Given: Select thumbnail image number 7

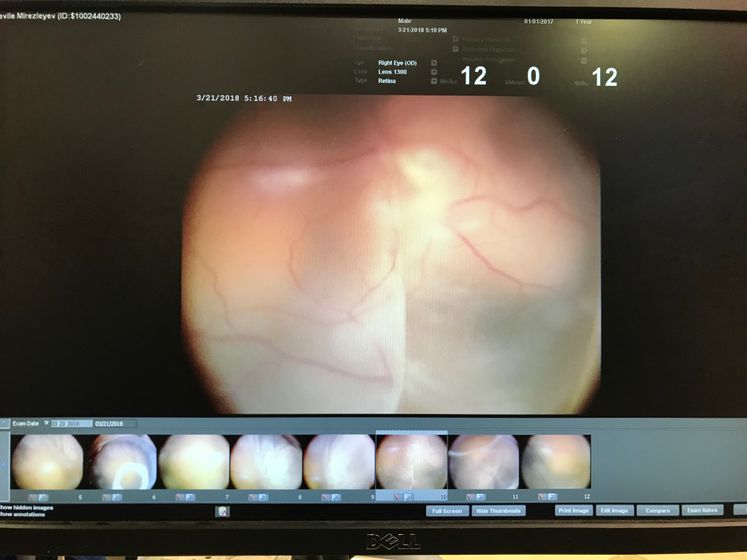Looking at the screenshot, I should click(x=194, y=462).
